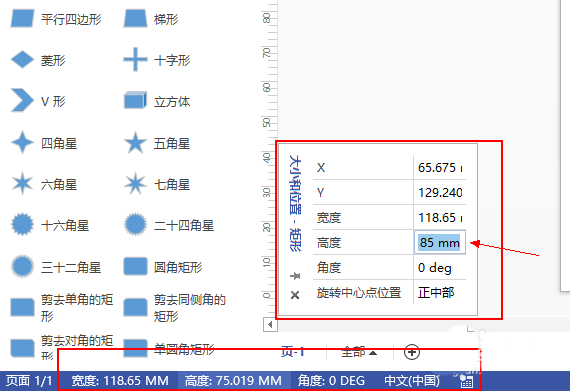Choose the 十字形 cross shape

(157, 60)
